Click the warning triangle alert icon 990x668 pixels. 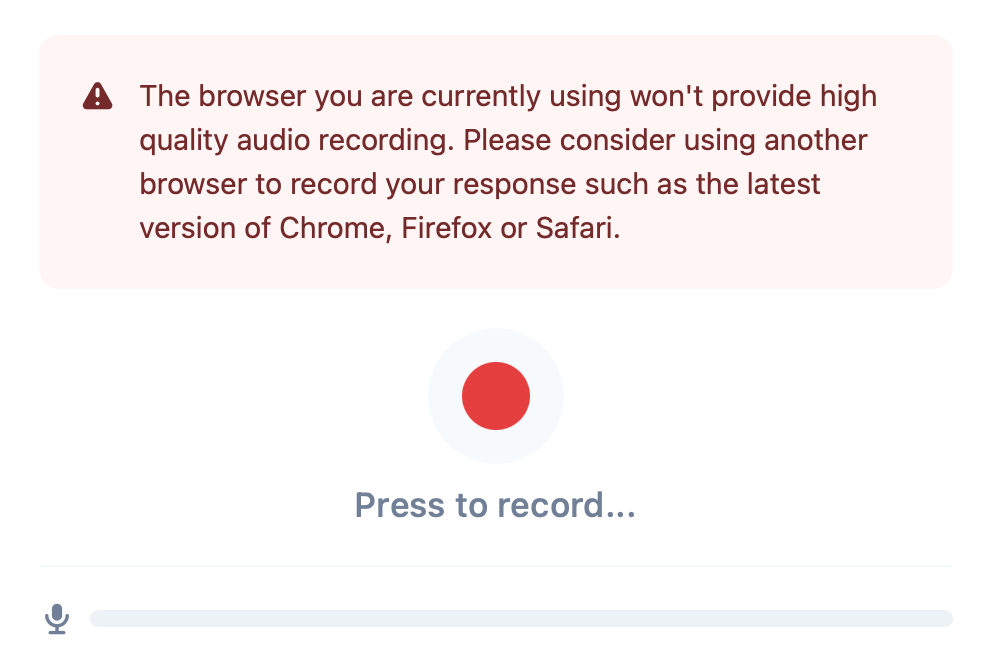click(x=97, y=96)
